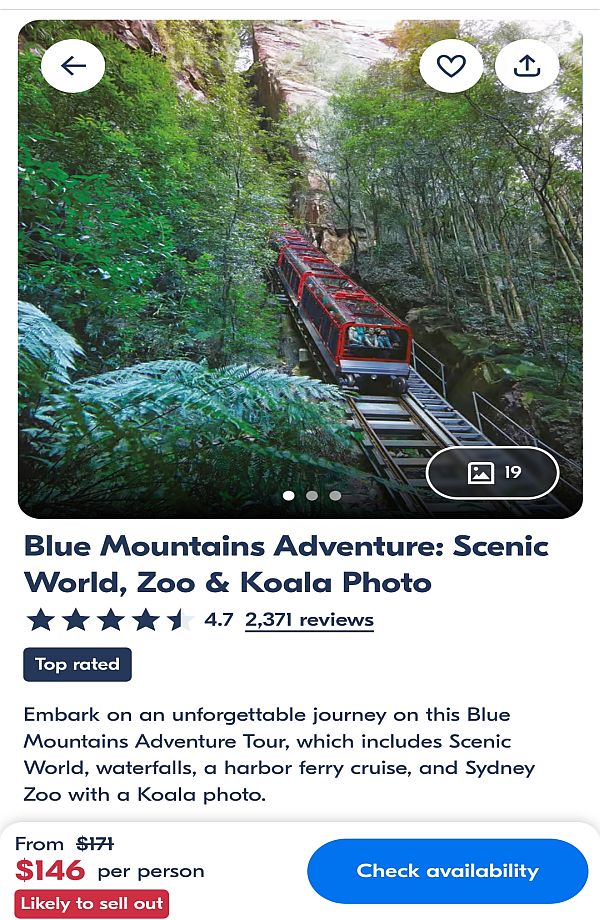Image resolution: width=600 pixels, height=920 pixels.
Task: Open the 2,371 reviews link
Action: (309, 620)
